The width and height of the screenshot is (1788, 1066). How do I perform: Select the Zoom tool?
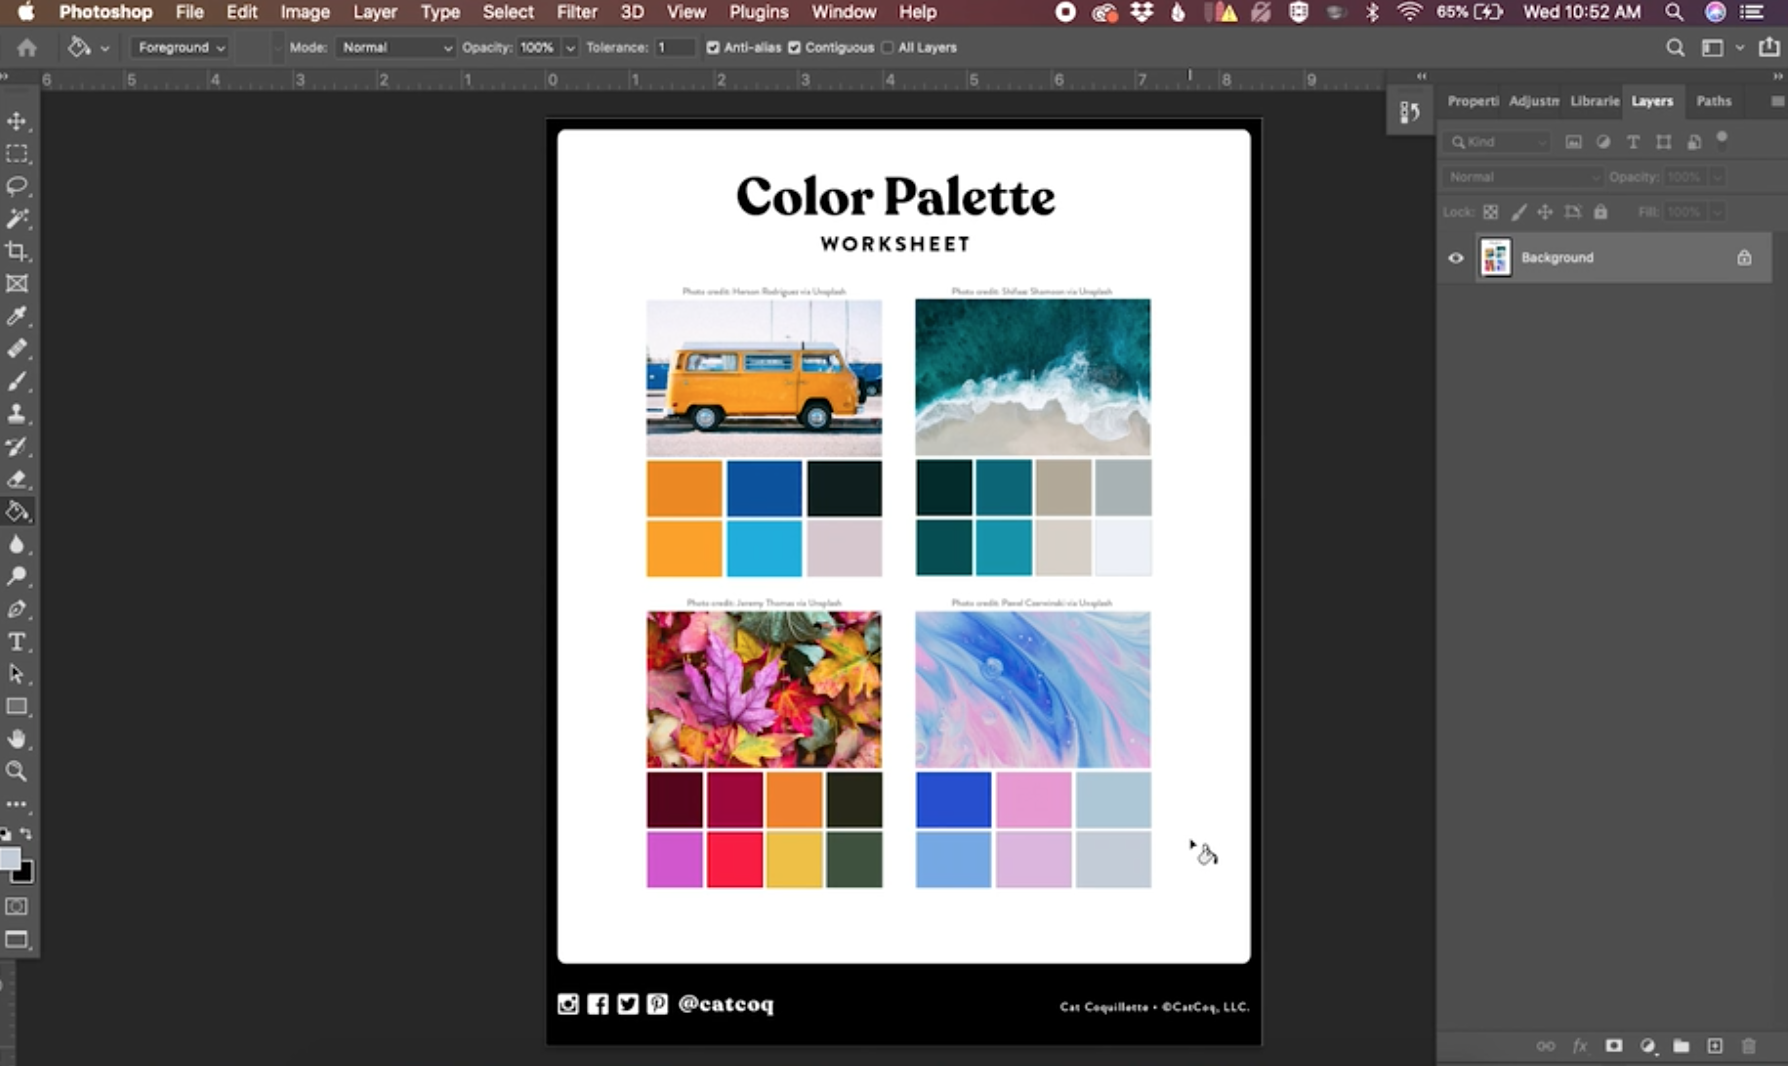(x=17, y=771)
